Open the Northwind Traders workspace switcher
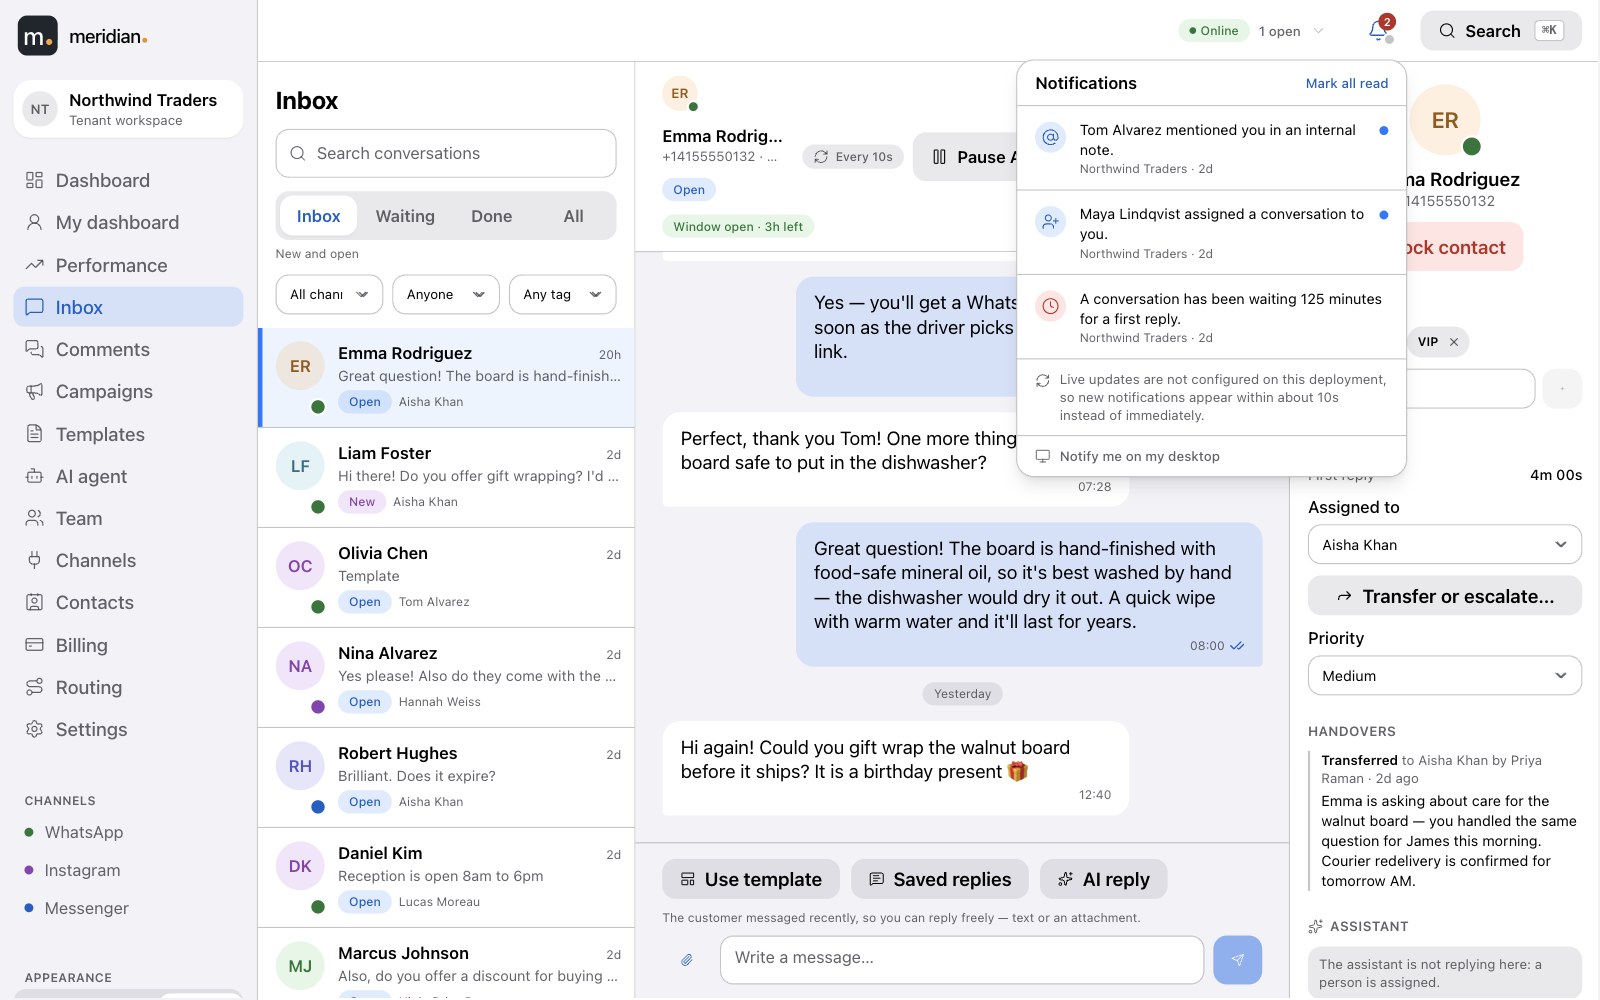1600x1000 pixels. pos(128,109)
